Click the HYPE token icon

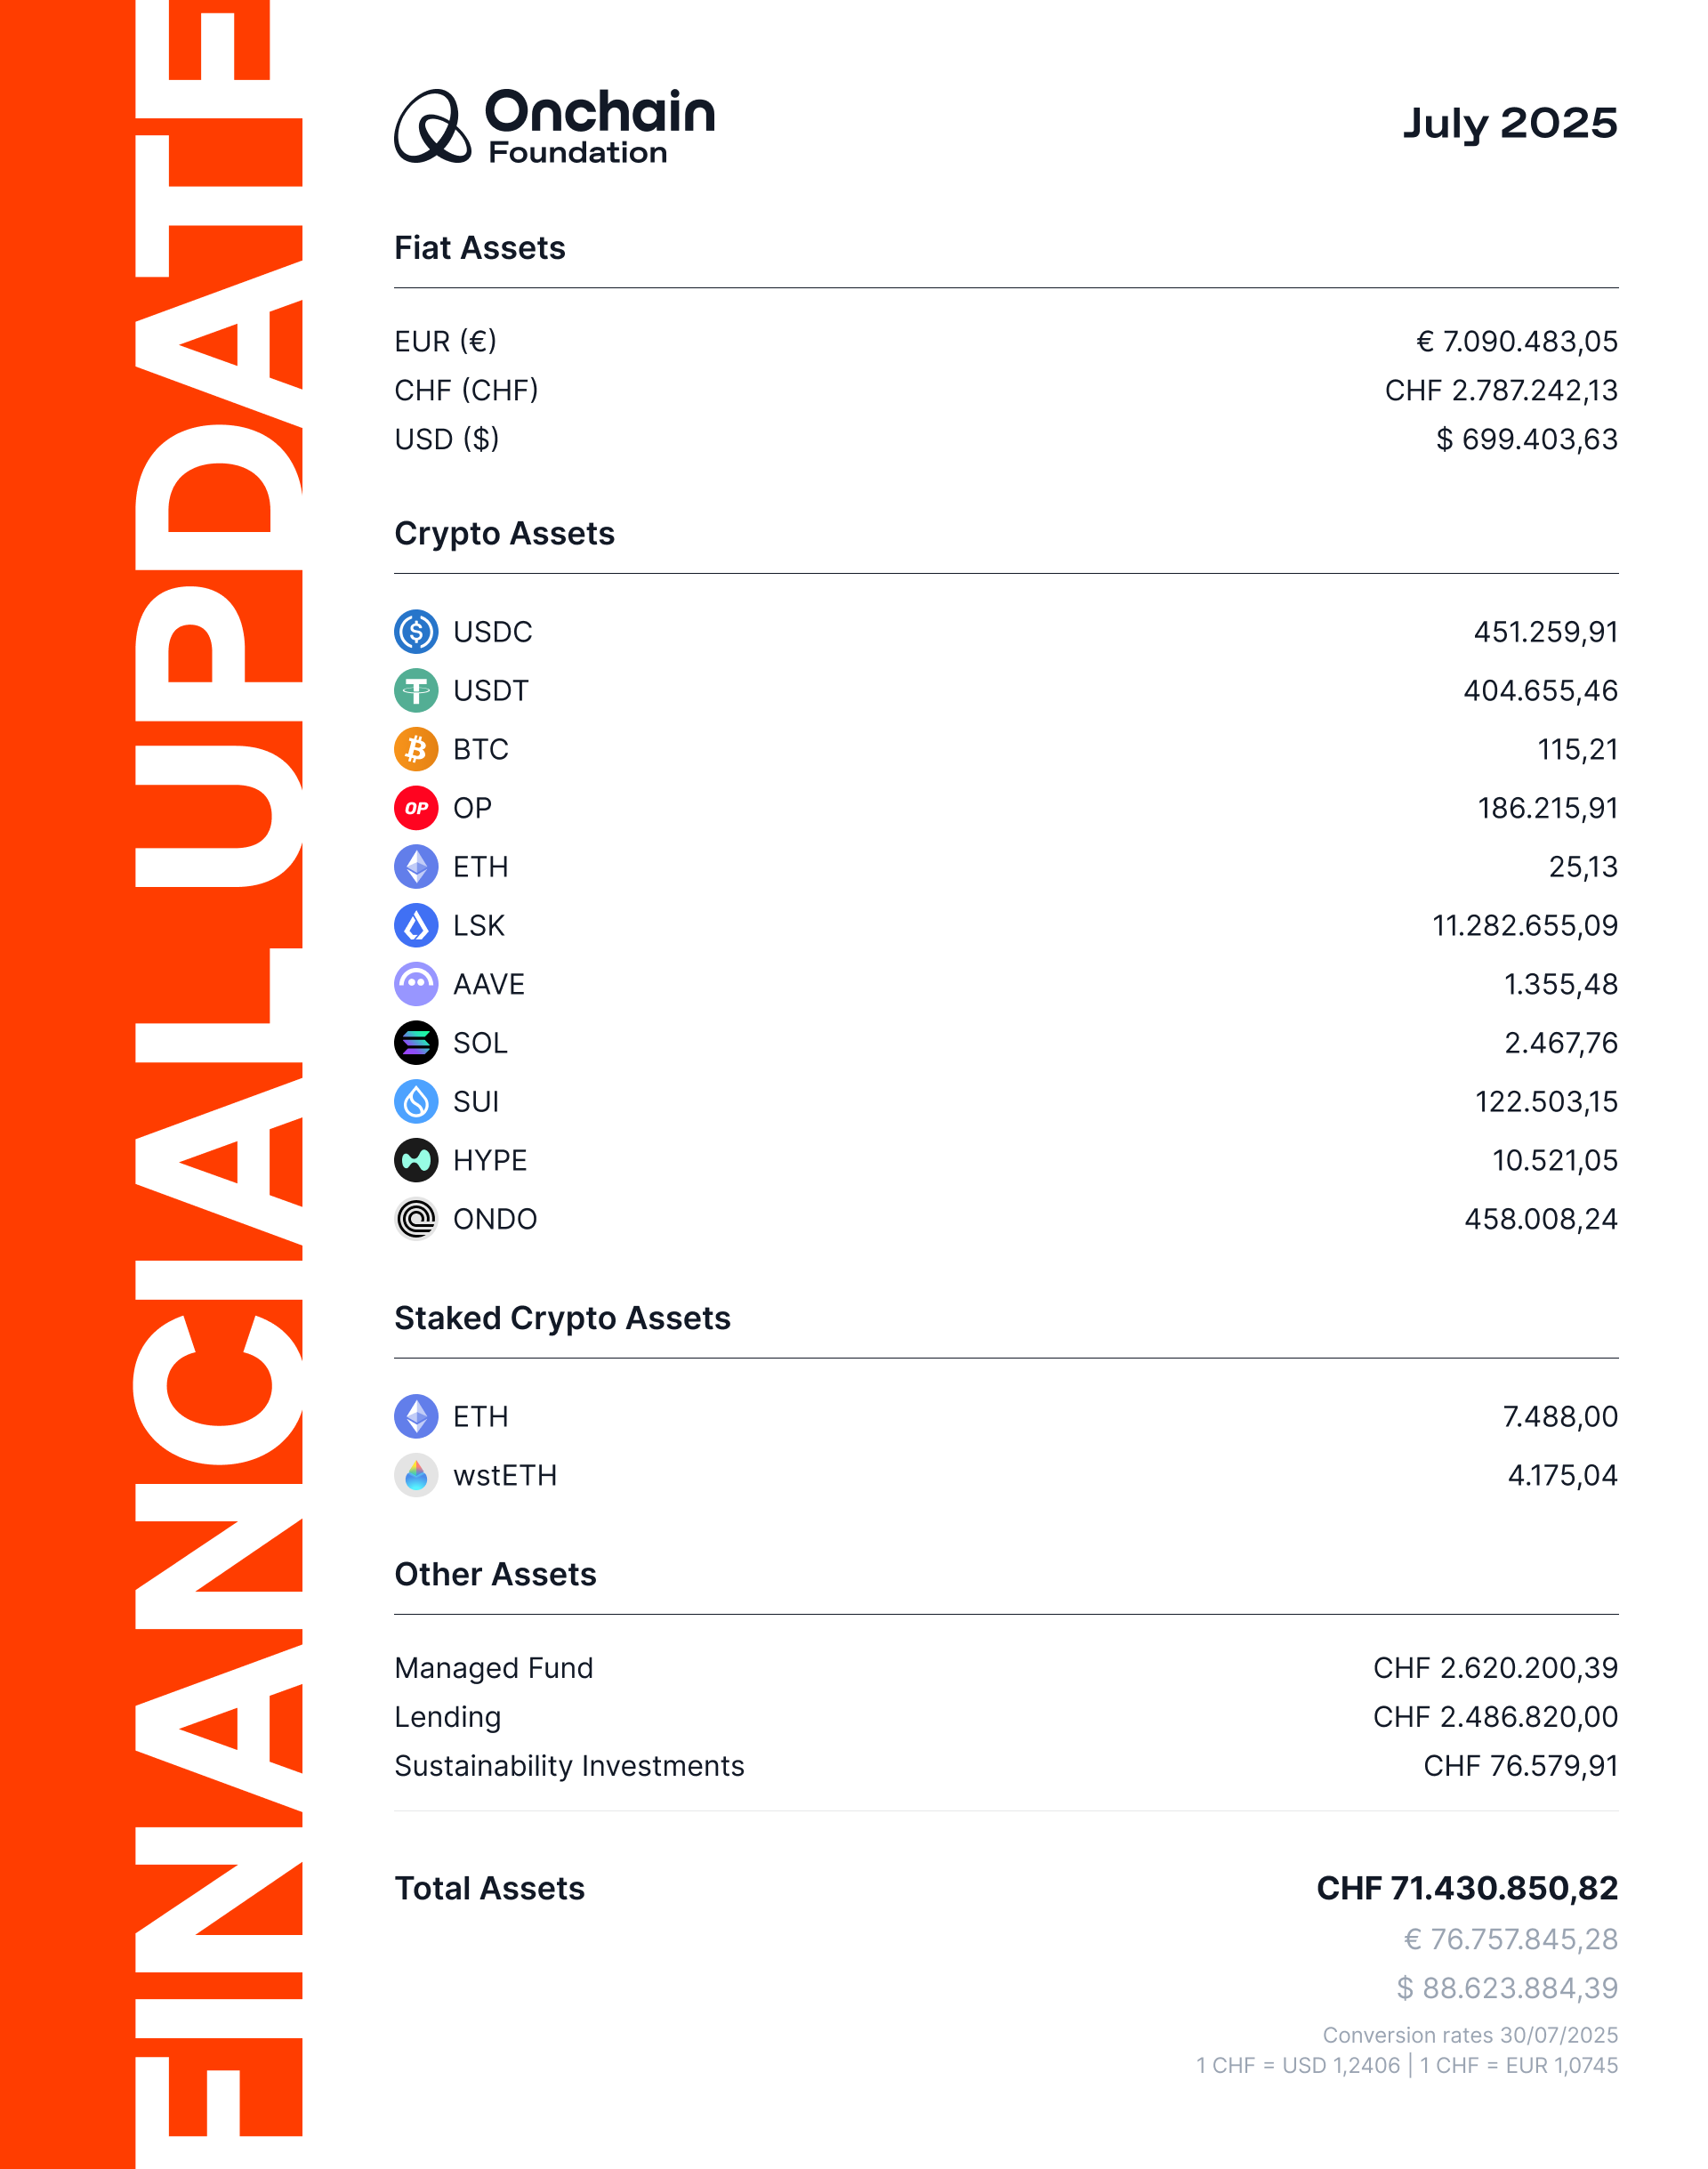click(x=416, y=1161)
